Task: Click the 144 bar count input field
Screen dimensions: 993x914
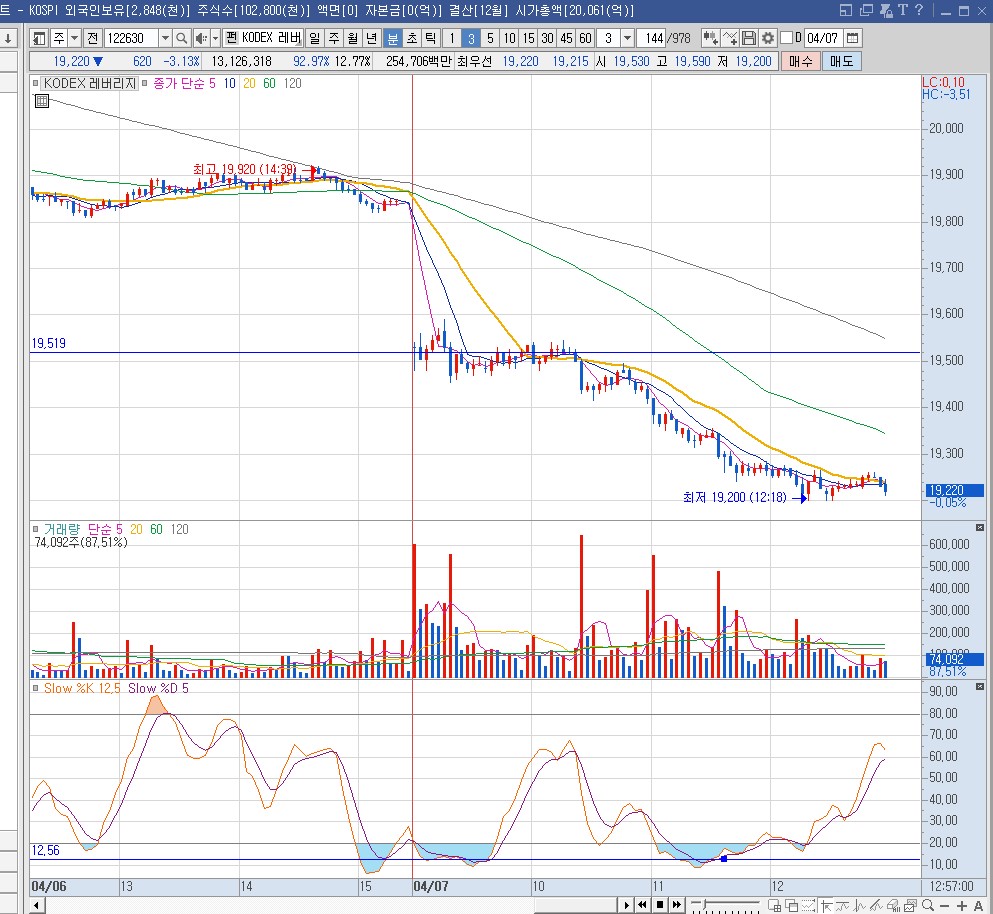Action: pos(652,38)
